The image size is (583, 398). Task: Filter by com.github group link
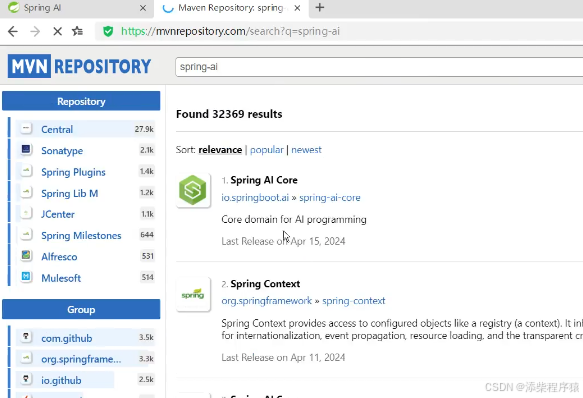67,338
